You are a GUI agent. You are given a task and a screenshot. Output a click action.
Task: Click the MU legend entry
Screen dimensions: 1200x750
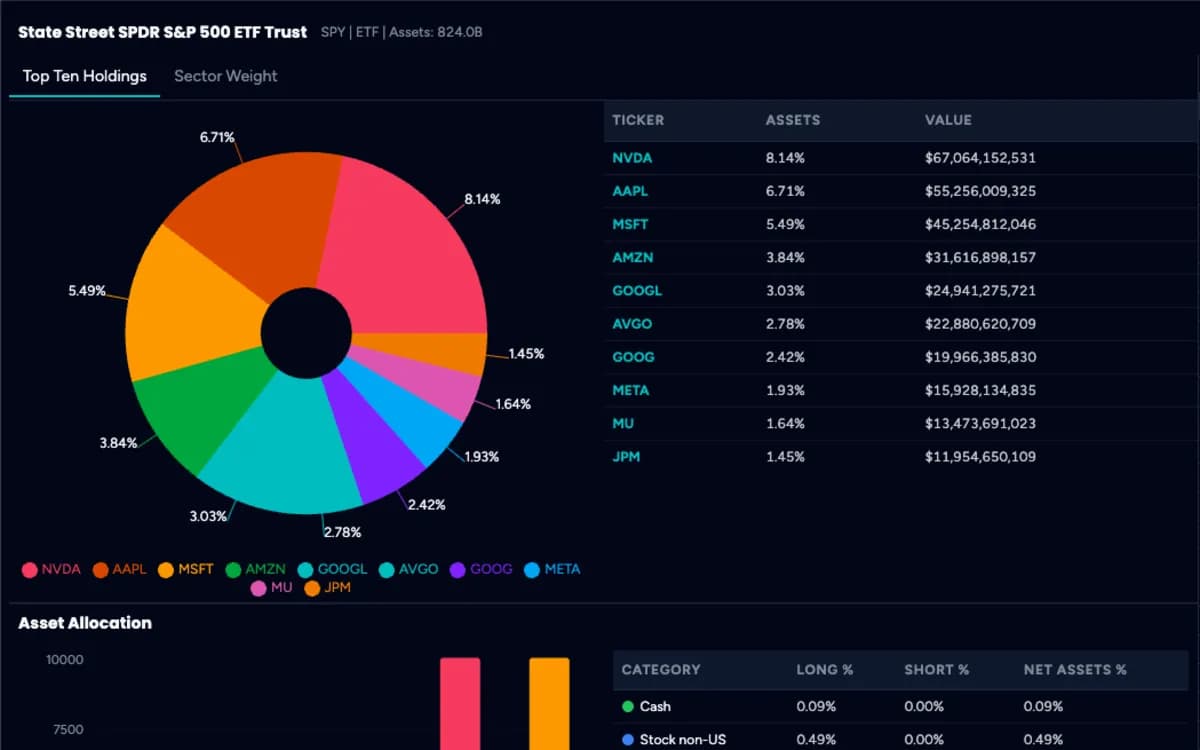pyautogui.click(x=272, y=588)
